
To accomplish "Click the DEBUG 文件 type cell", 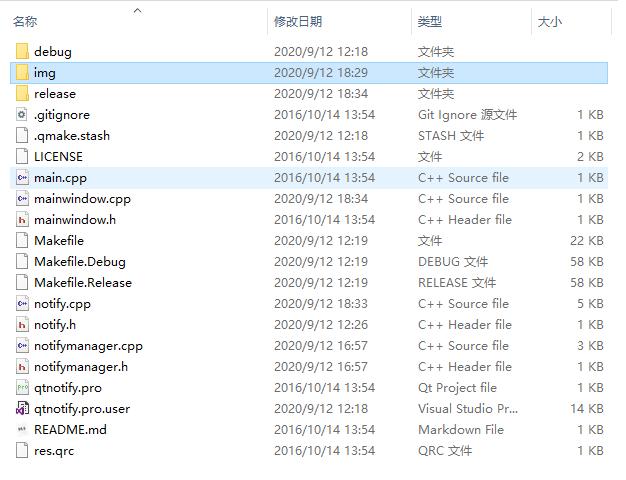I will [453, 262].
